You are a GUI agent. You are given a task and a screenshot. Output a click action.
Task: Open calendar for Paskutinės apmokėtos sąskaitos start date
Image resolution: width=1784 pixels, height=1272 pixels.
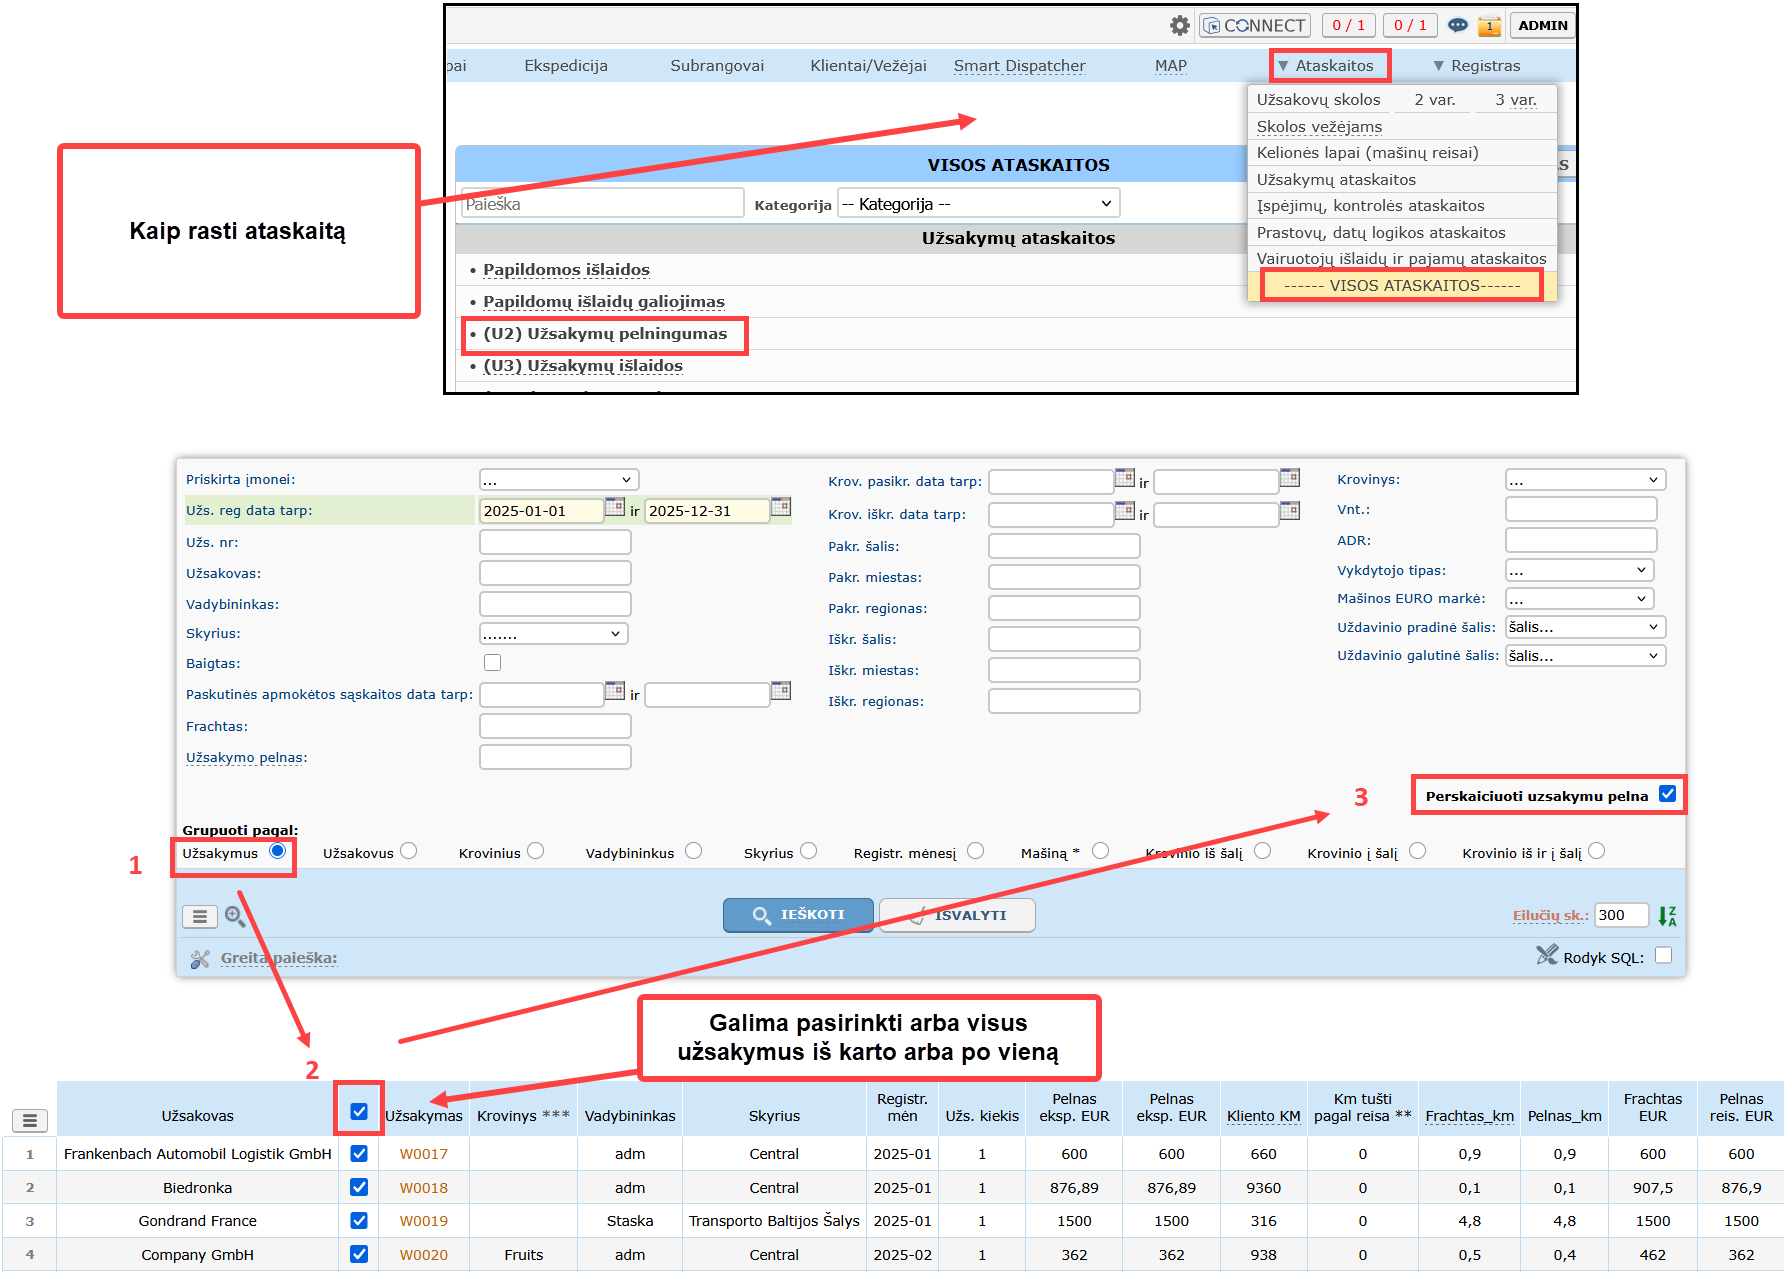[615, 691]
